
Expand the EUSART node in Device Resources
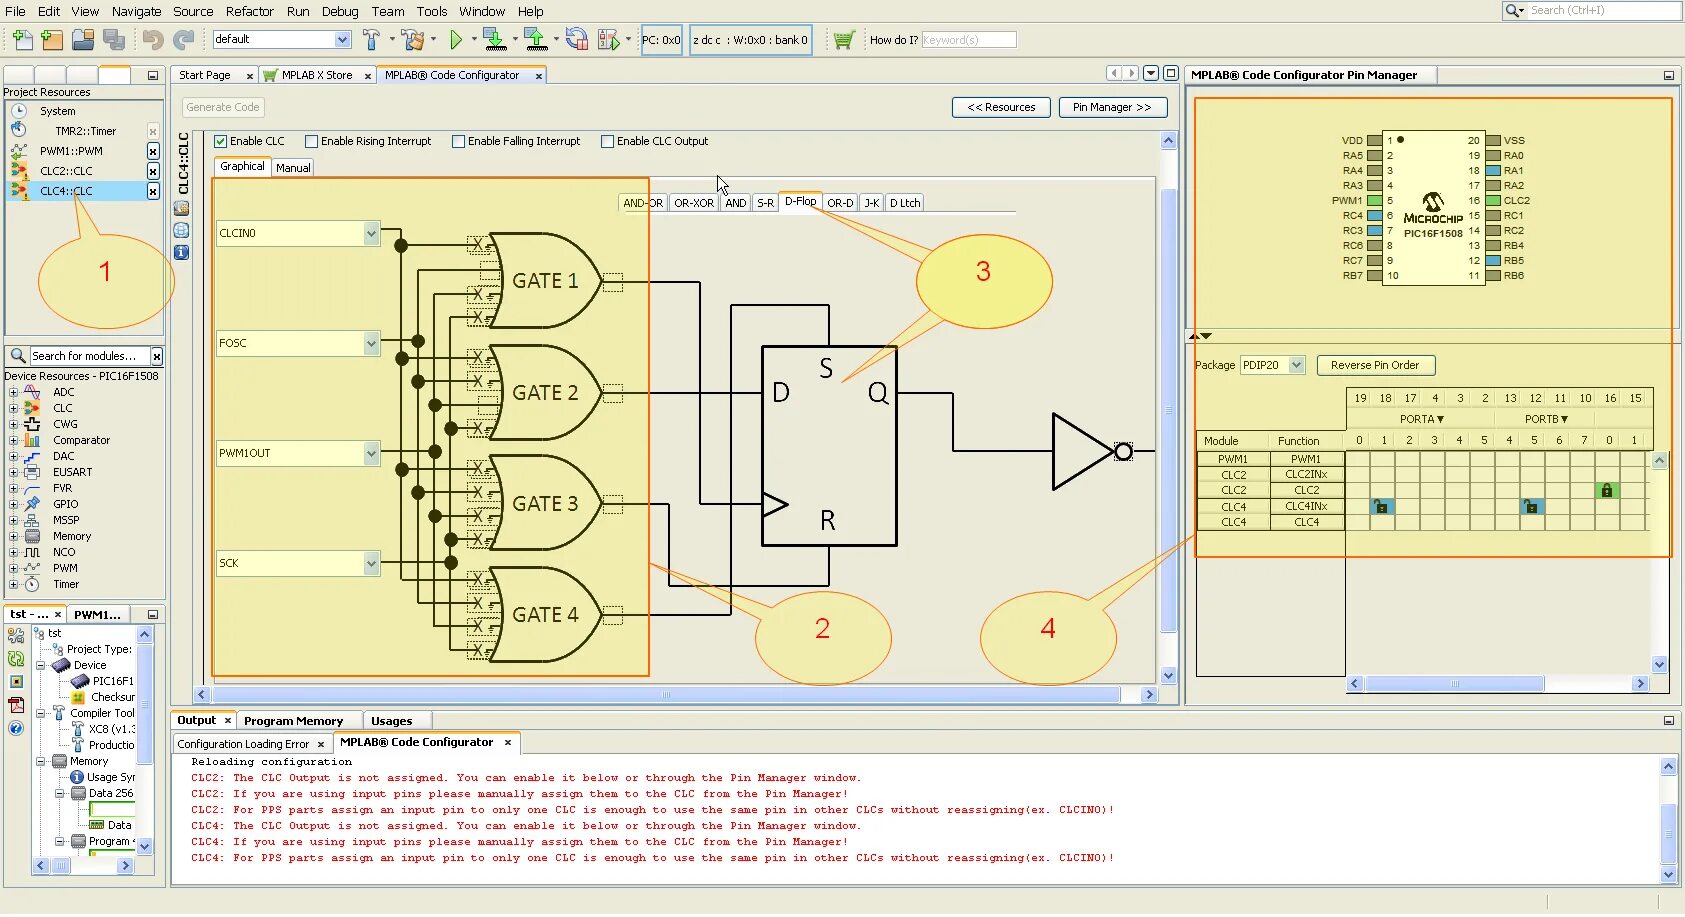coord(13,472)
